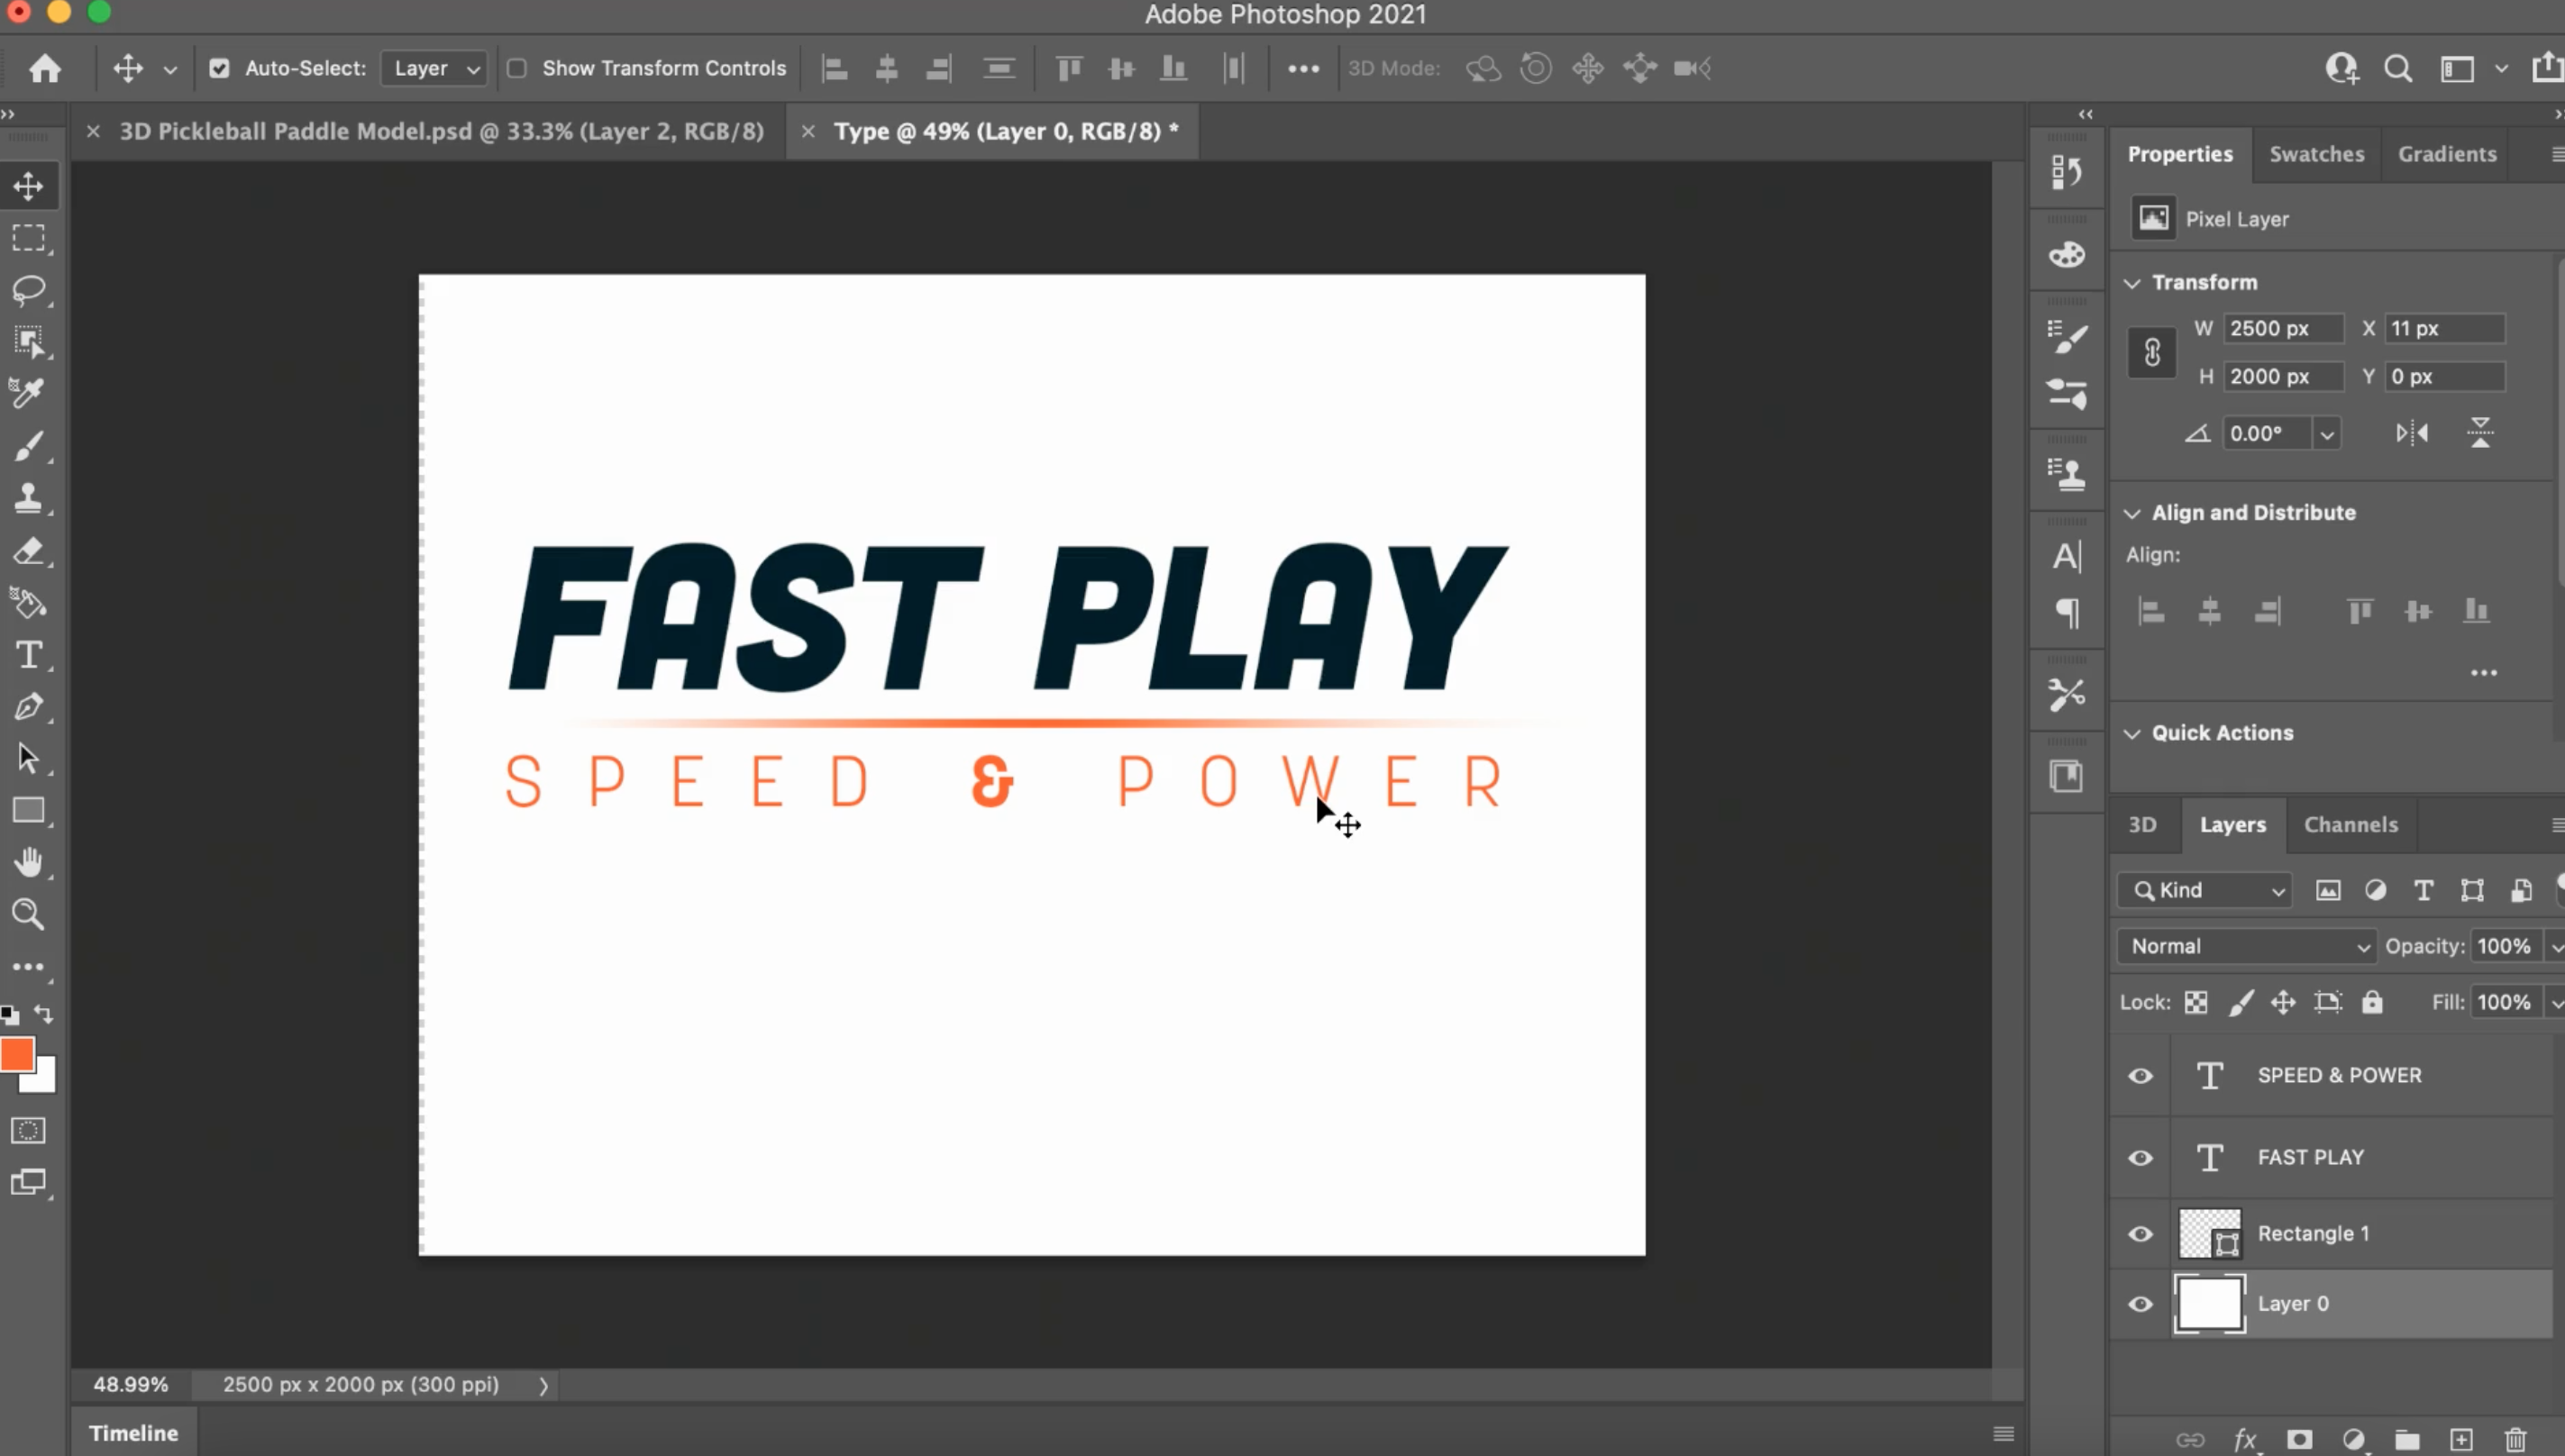Disable the Auto-Select checkbox

point(219,68)
